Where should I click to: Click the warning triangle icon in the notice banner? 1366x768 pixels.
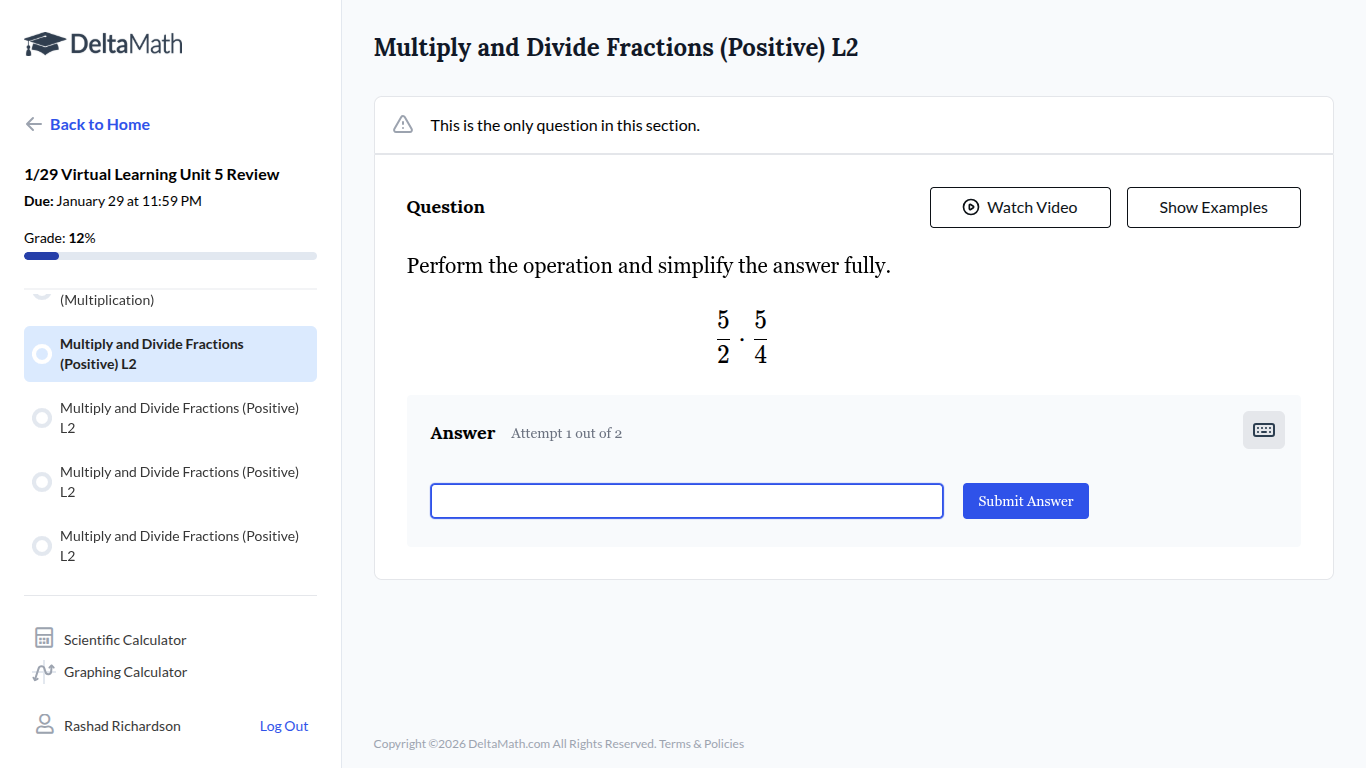click(403, 124)
